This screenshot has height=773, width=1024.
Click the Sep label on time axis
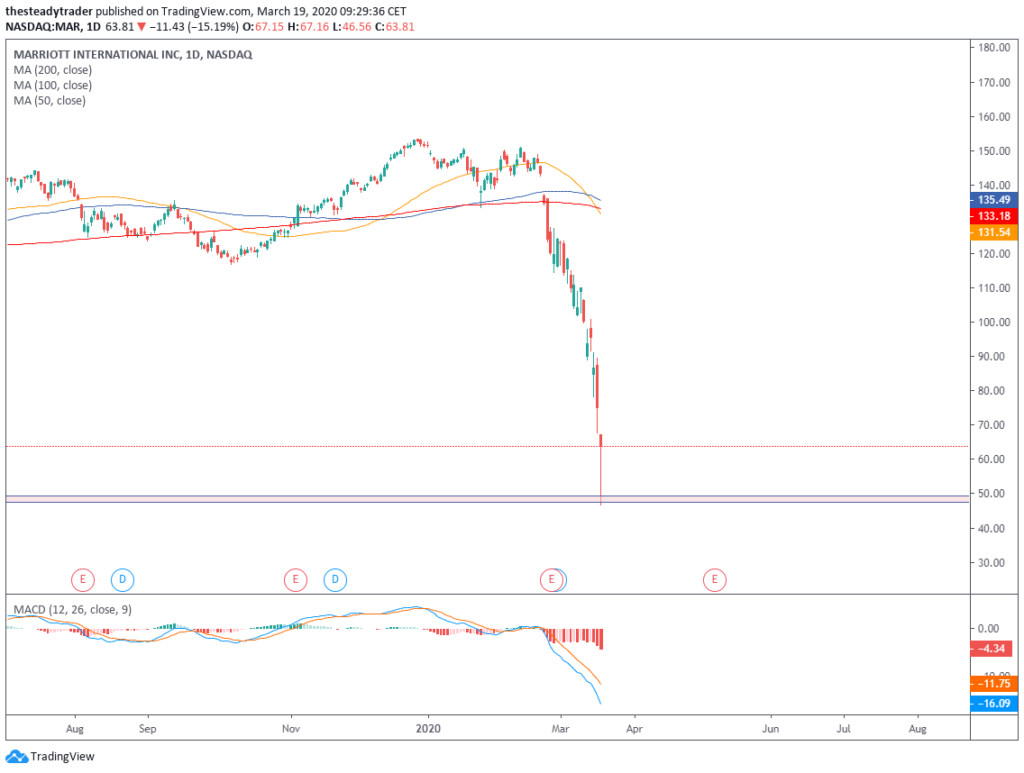[x=148, y=729]
